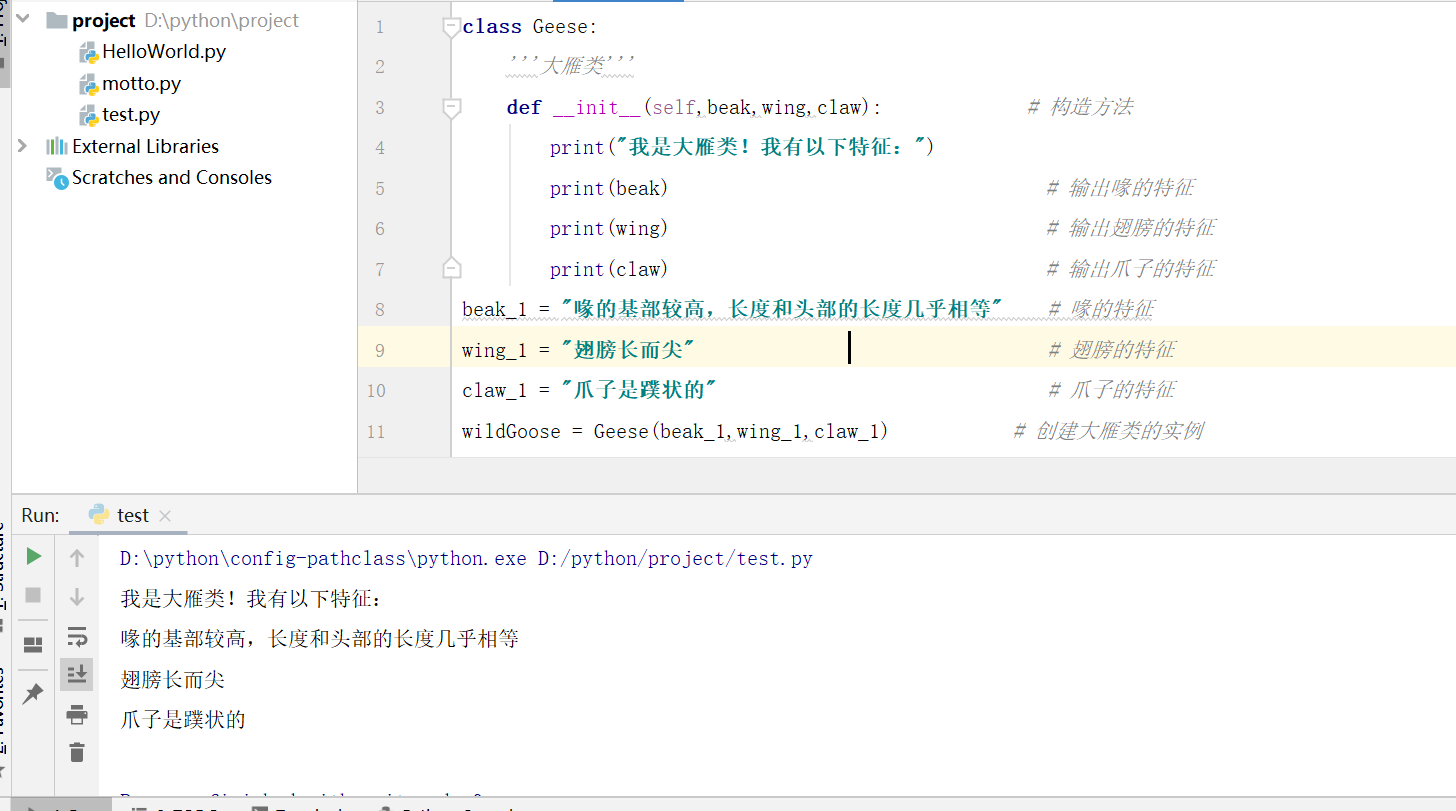Click console output '翅膀长而尖'
The height and width of the screenshot is (811, 1456).
coord(173,680)
